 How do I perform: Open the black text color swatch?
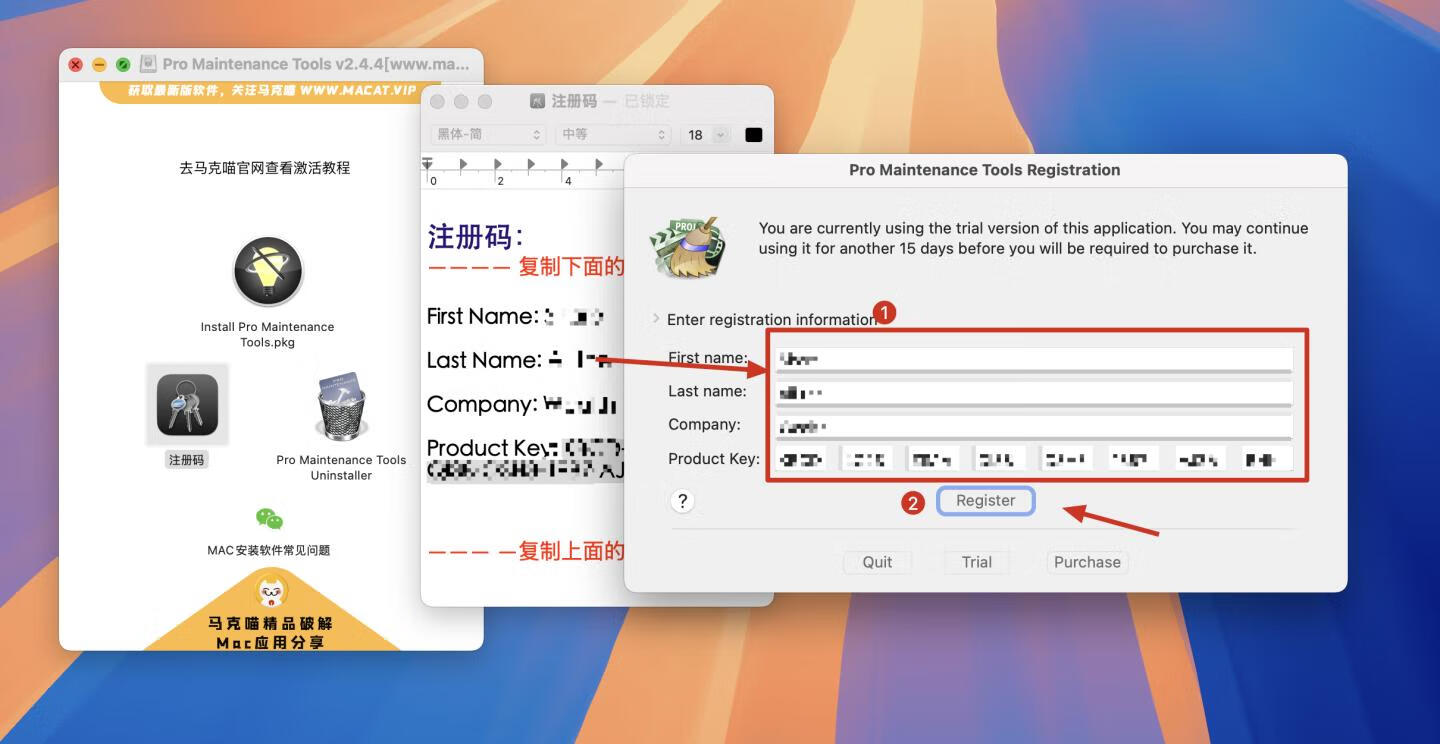pos(754,134)
